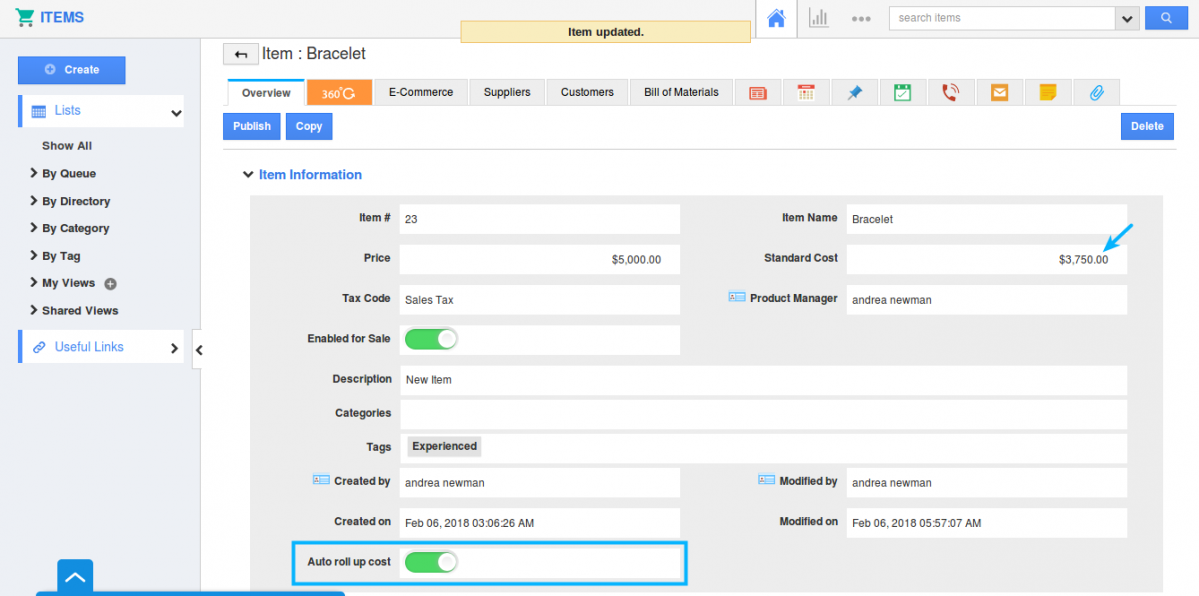Toggle the Auto roll up cost switch
The image size is (1199, 596).
tap(431, 562)
